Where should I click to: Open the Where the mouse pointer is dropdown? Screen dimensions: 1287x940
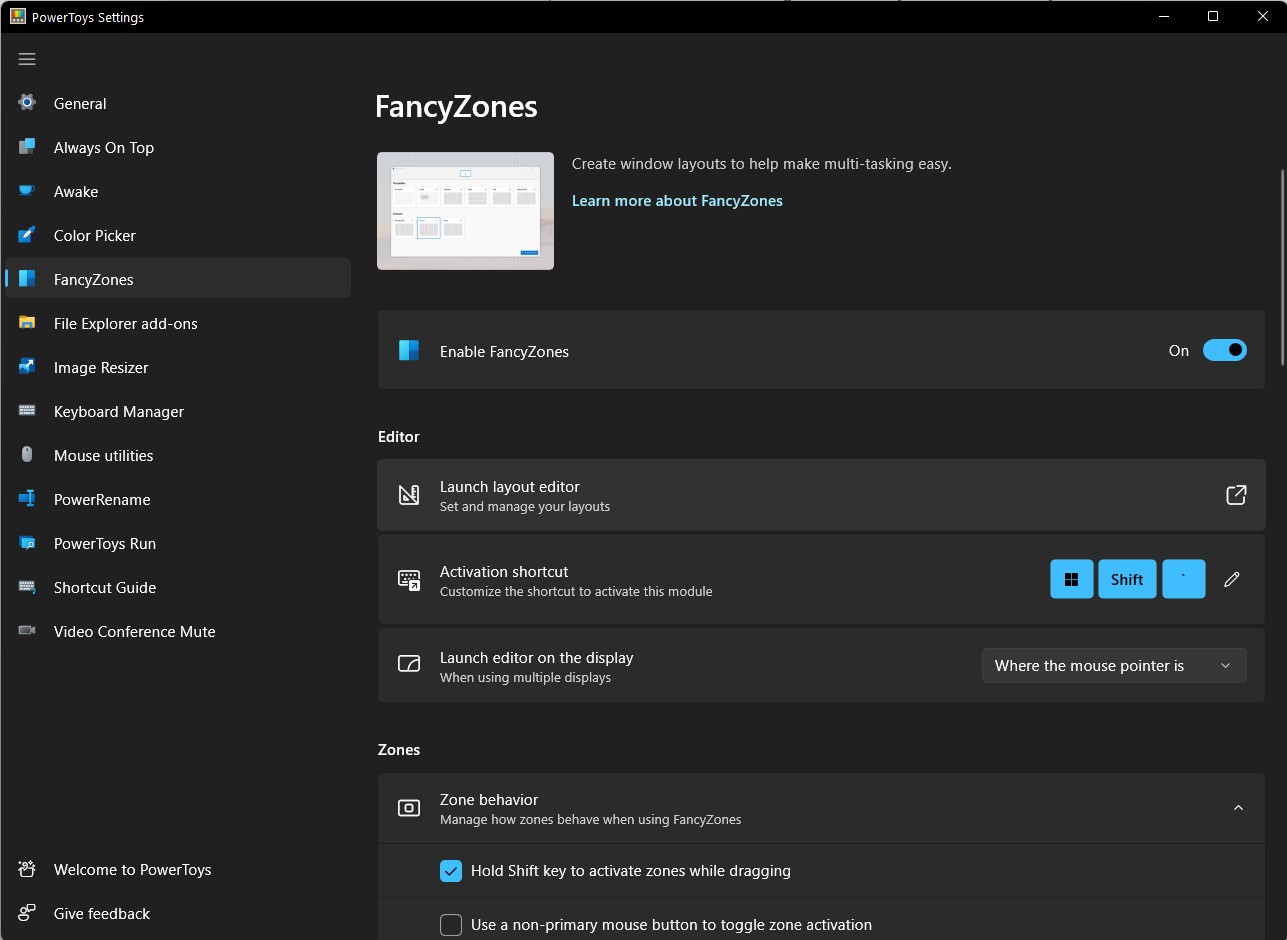[1114, 665]
